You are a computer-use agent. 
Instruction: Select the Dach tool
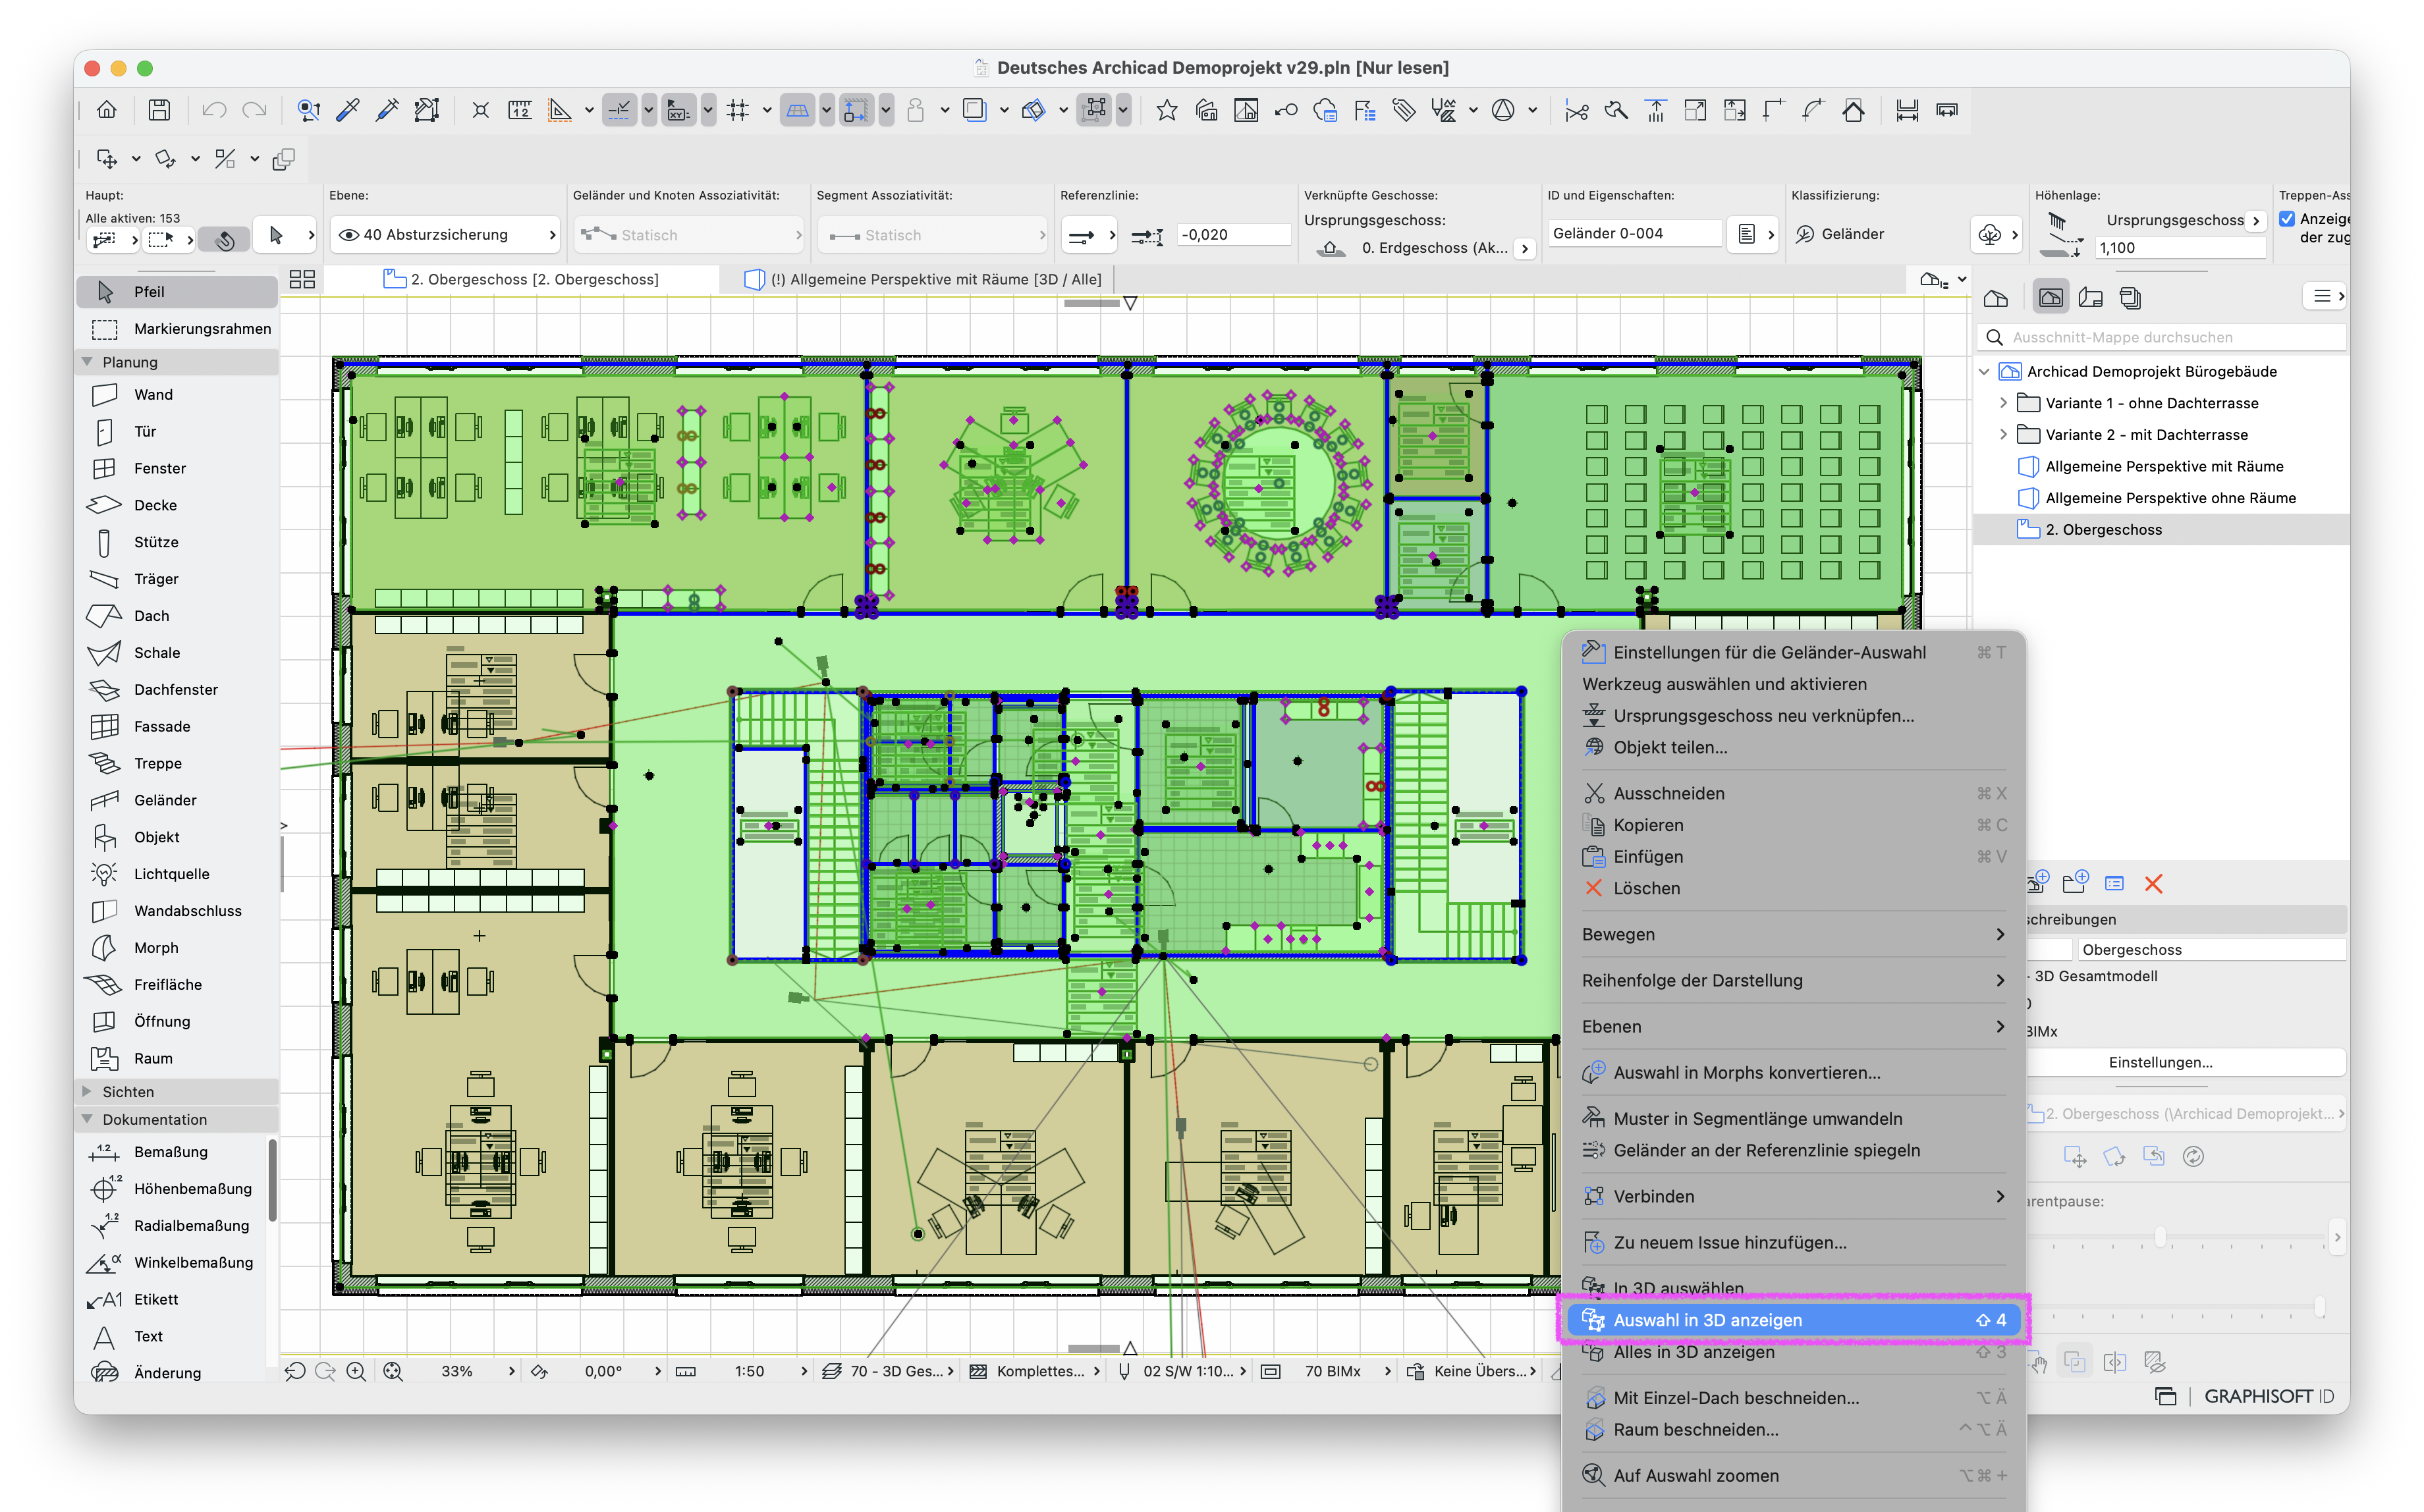pos(177,616)
